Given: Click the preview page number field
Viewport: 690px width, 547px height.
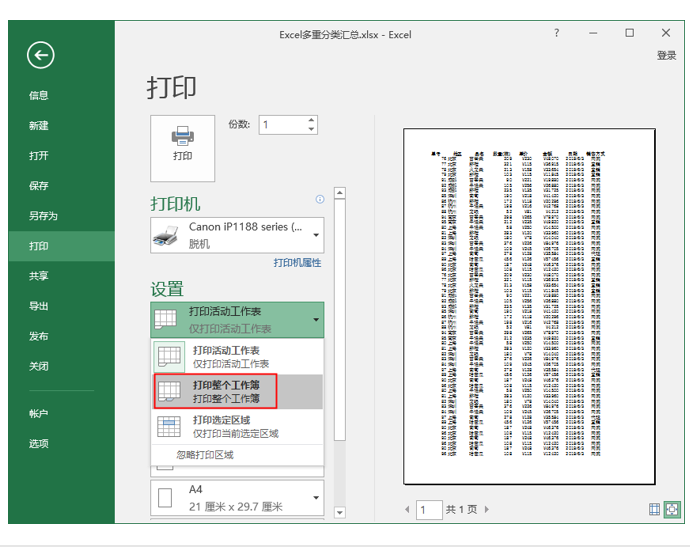Looking at the screenshot, I should pos(429,510).
